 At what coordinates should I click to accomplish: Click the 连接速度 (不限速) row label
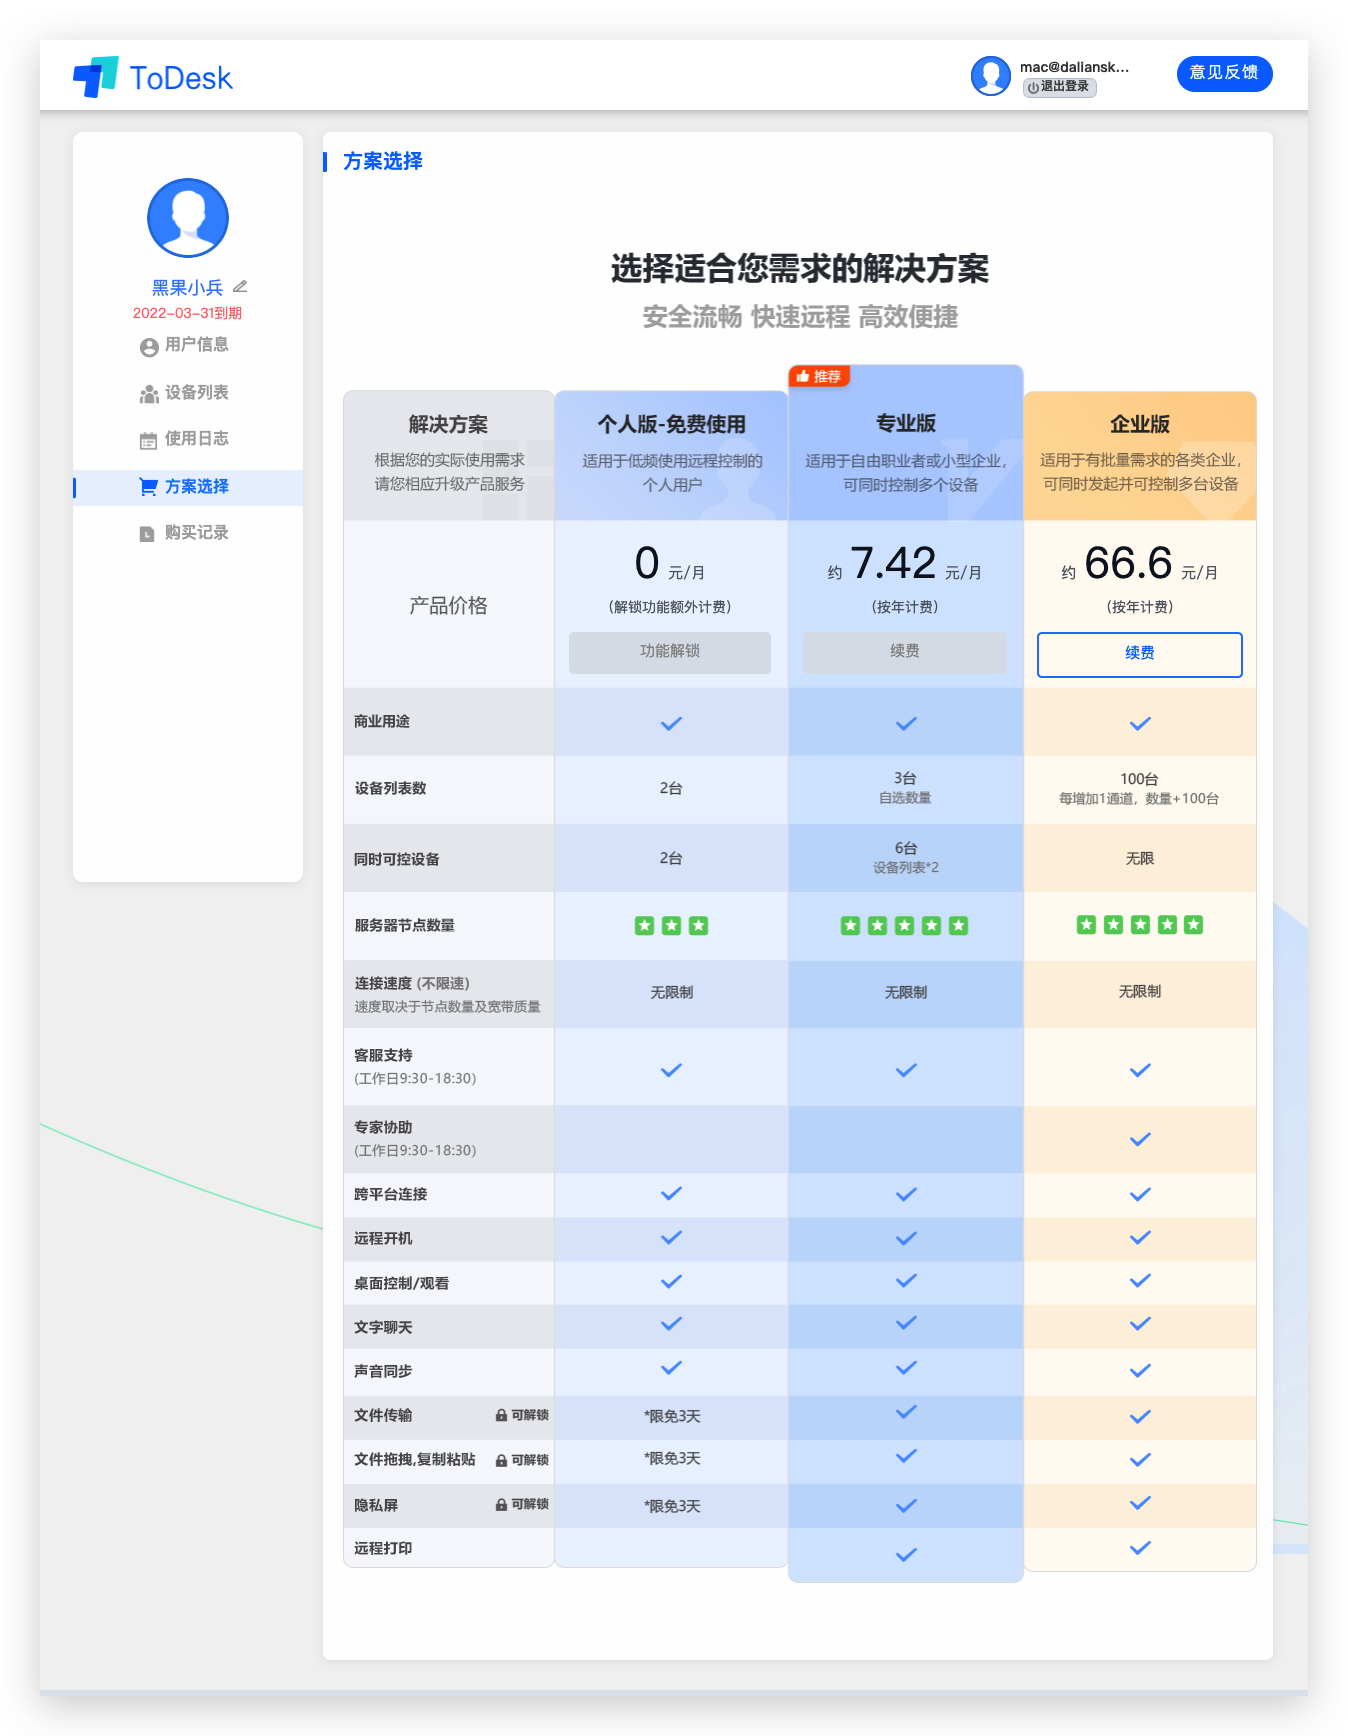[x=412, y=984]
